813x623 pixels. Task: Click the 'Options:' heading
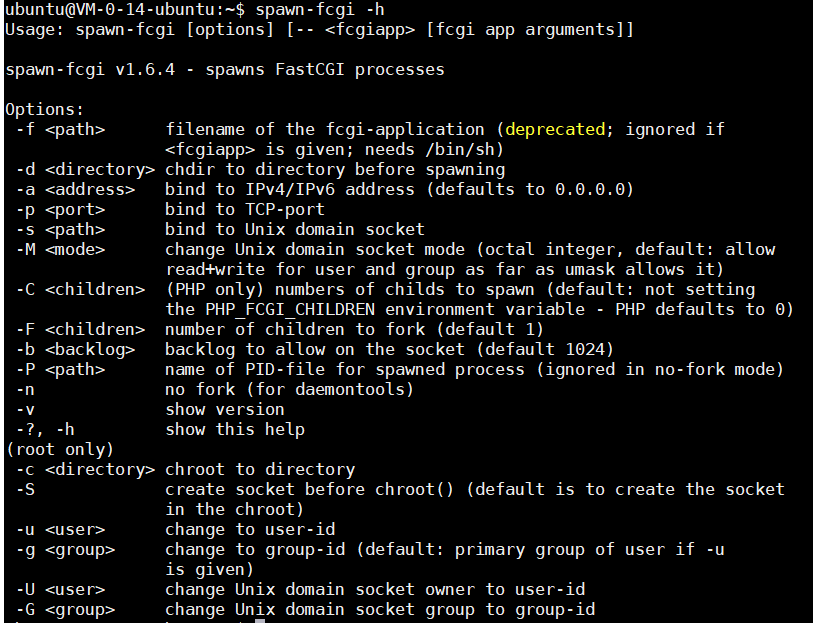point(45,109)
